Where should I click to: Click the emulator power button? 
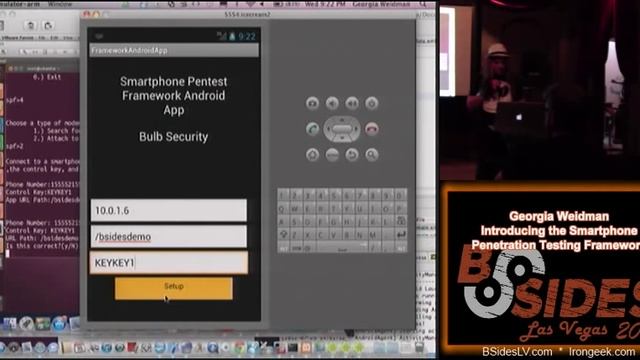point(371,103)
